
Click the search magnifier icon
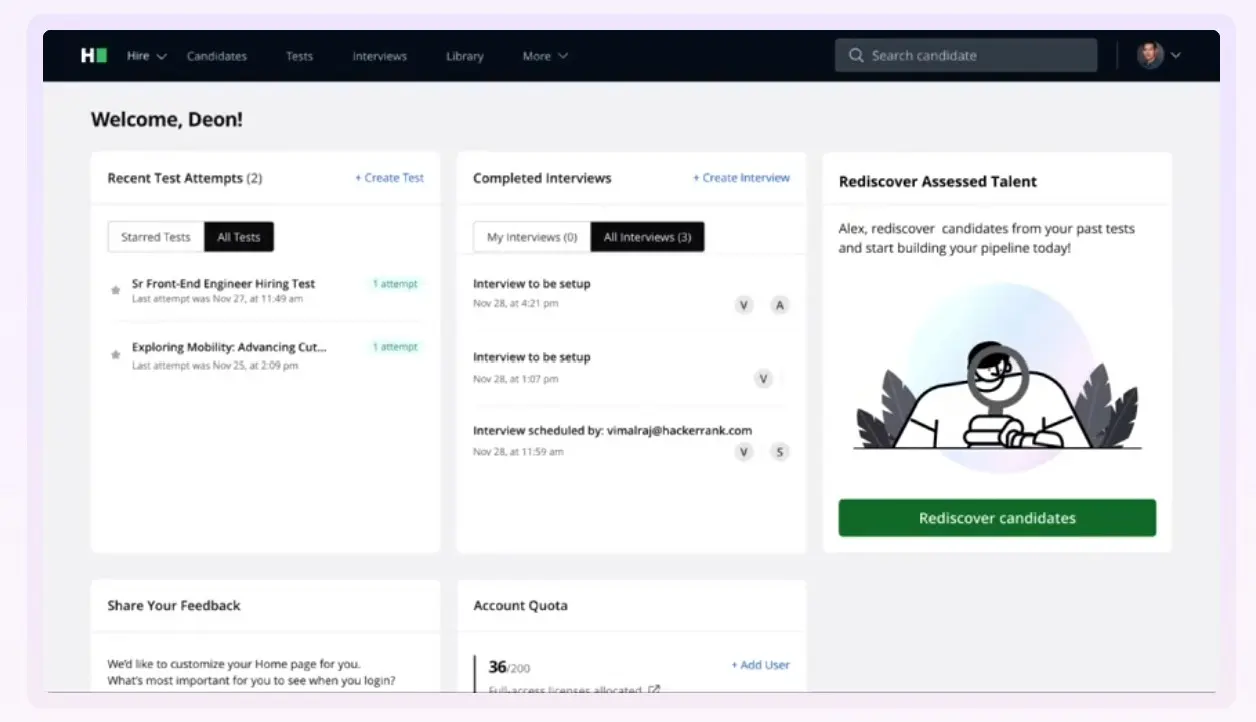point(856,56)
